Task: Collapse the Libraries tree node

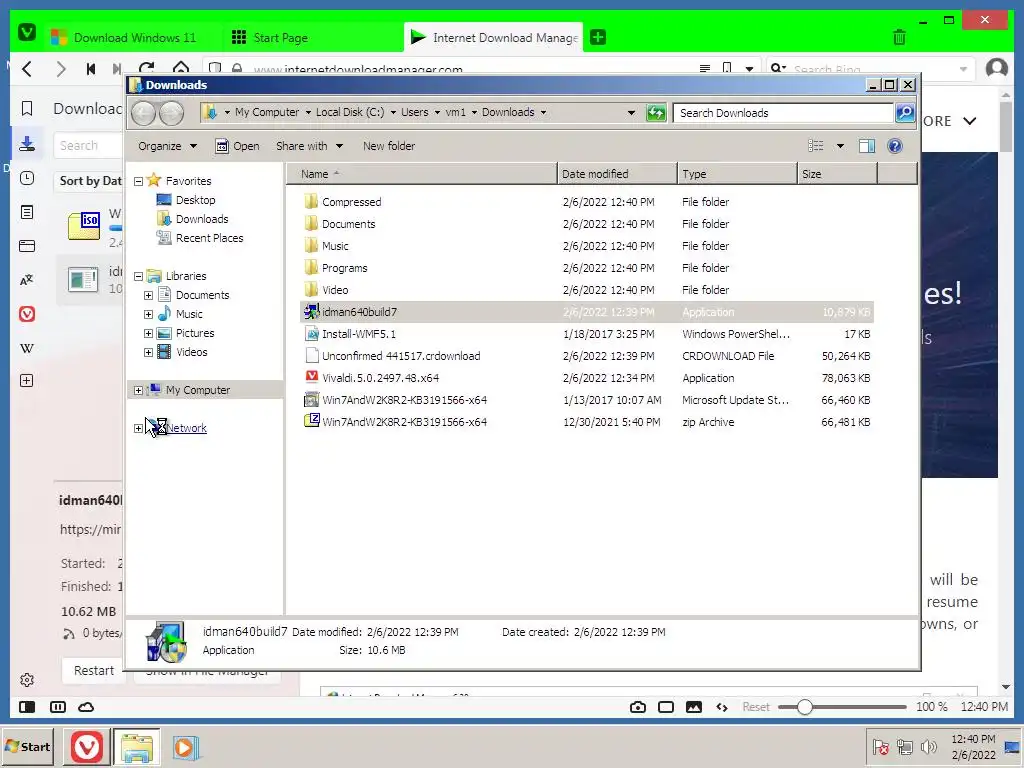Action: pos(138,276)
